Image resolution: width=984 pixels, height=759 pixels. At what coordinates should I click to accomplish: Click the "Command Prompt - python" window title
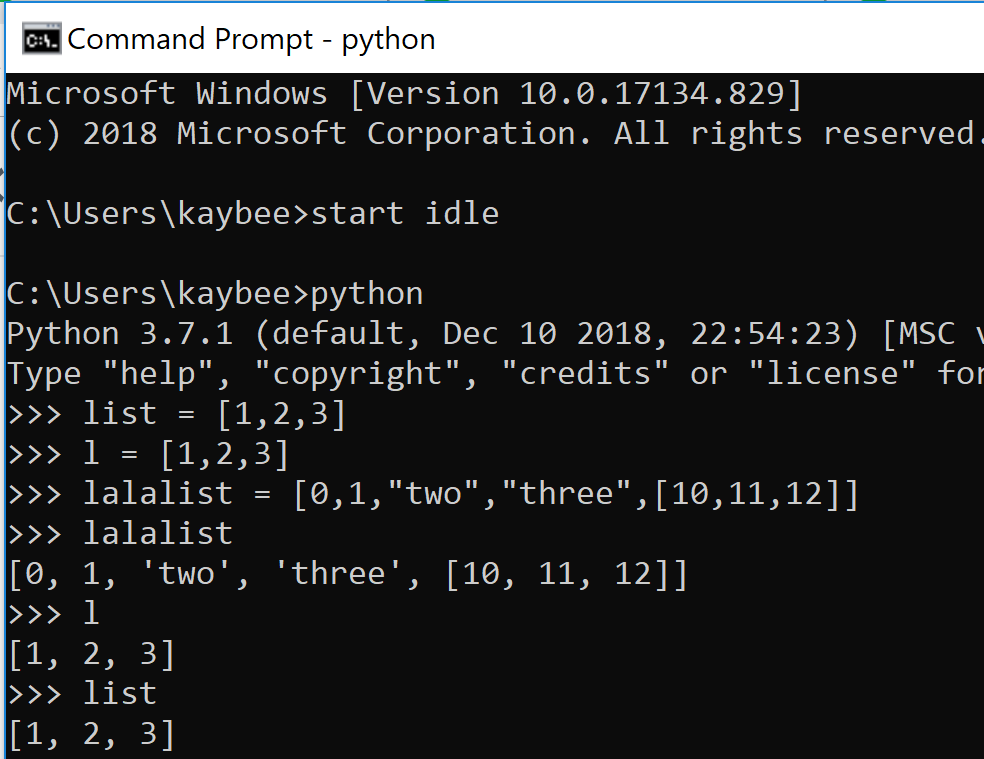pyautogui.click(x=251, y=40)
